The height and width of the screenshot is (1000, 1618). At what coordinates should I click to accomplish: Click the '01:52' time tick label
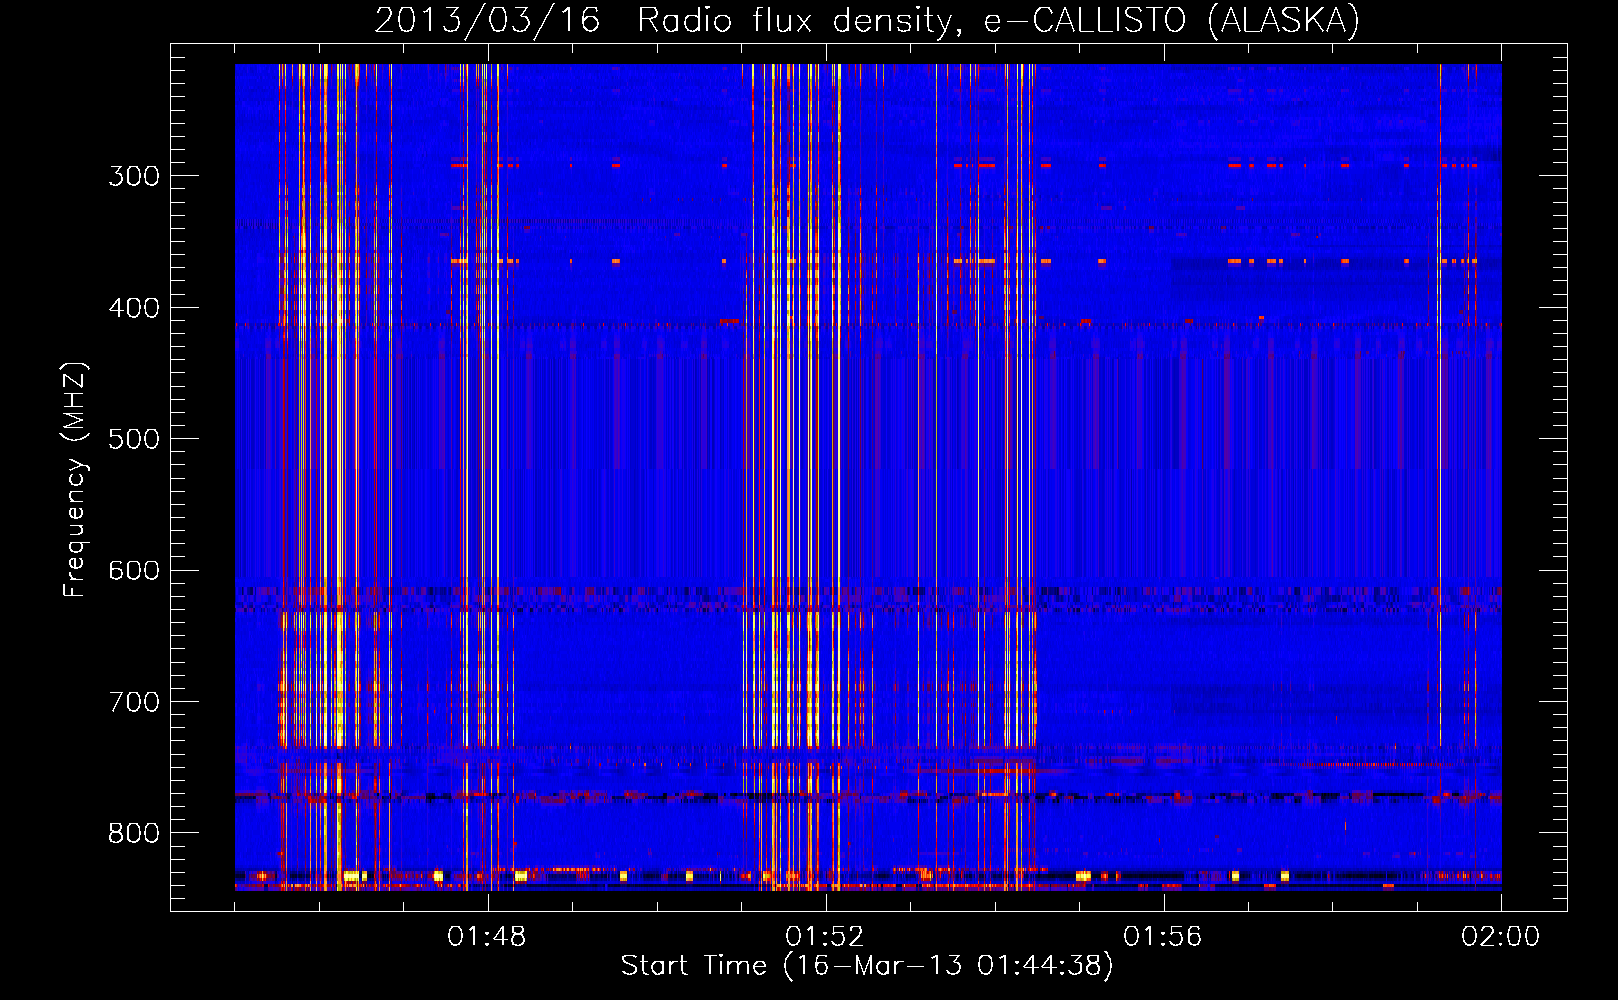pyautogui.click(x=825, y=937)
